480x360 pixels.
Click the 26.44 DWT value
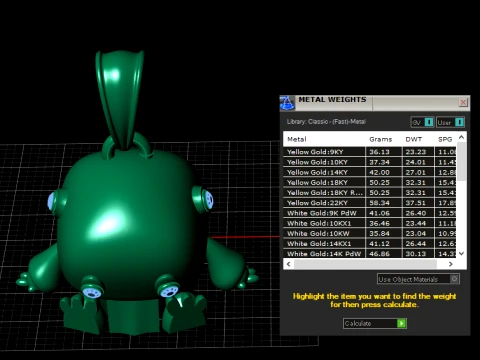coord(416,244)
